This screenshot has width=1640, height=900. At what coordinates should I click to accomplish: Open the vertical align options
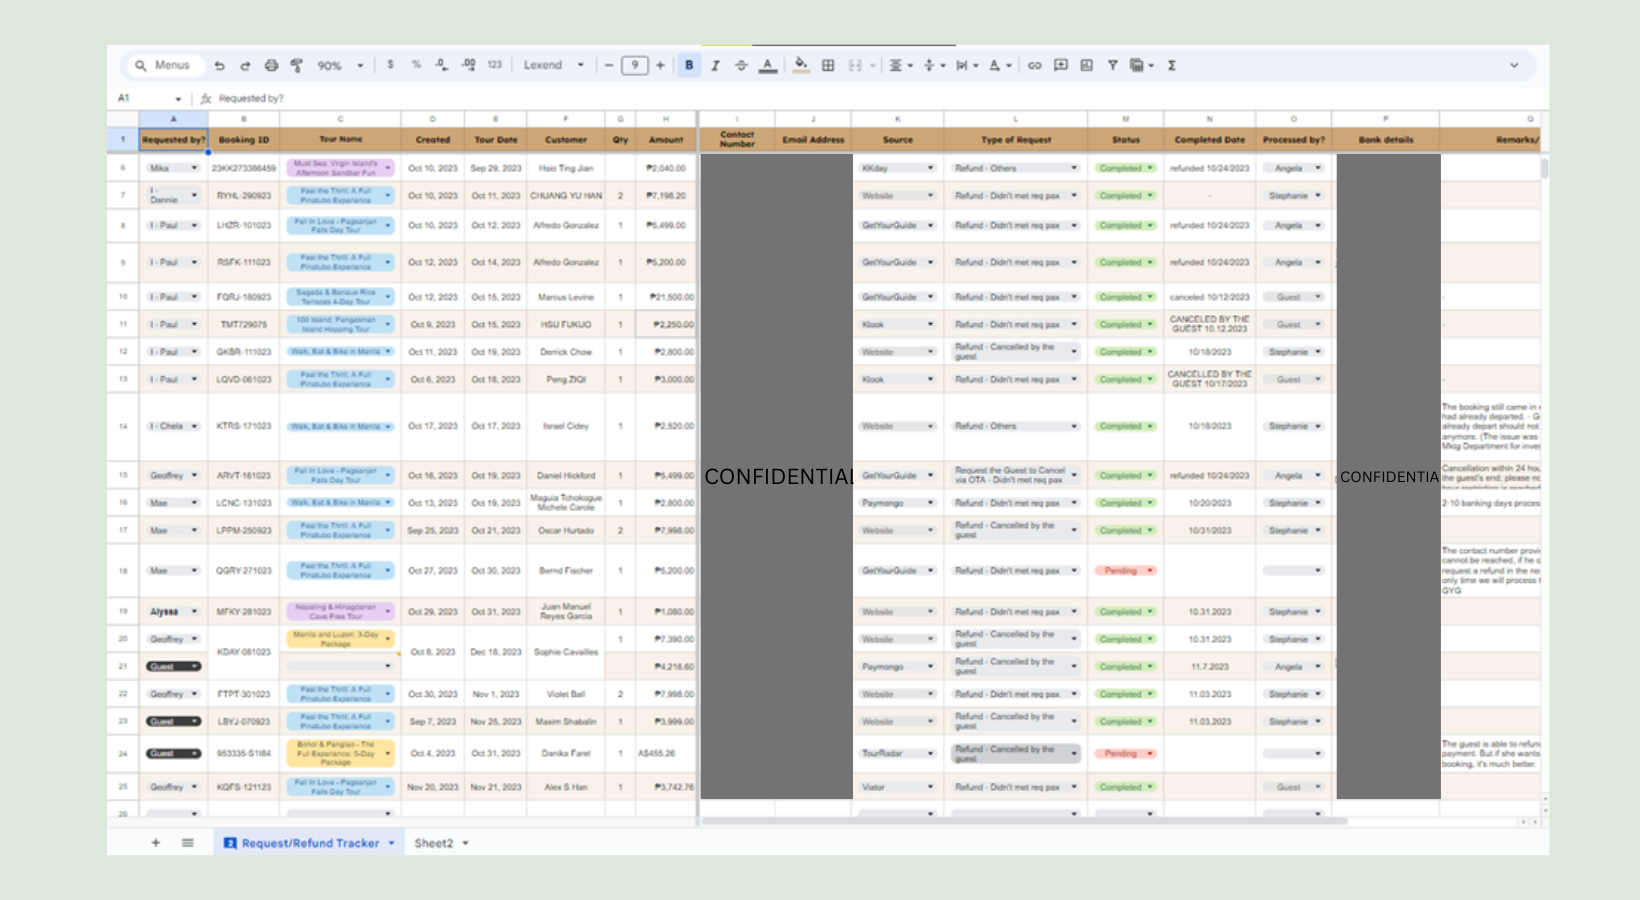point(932,65)
